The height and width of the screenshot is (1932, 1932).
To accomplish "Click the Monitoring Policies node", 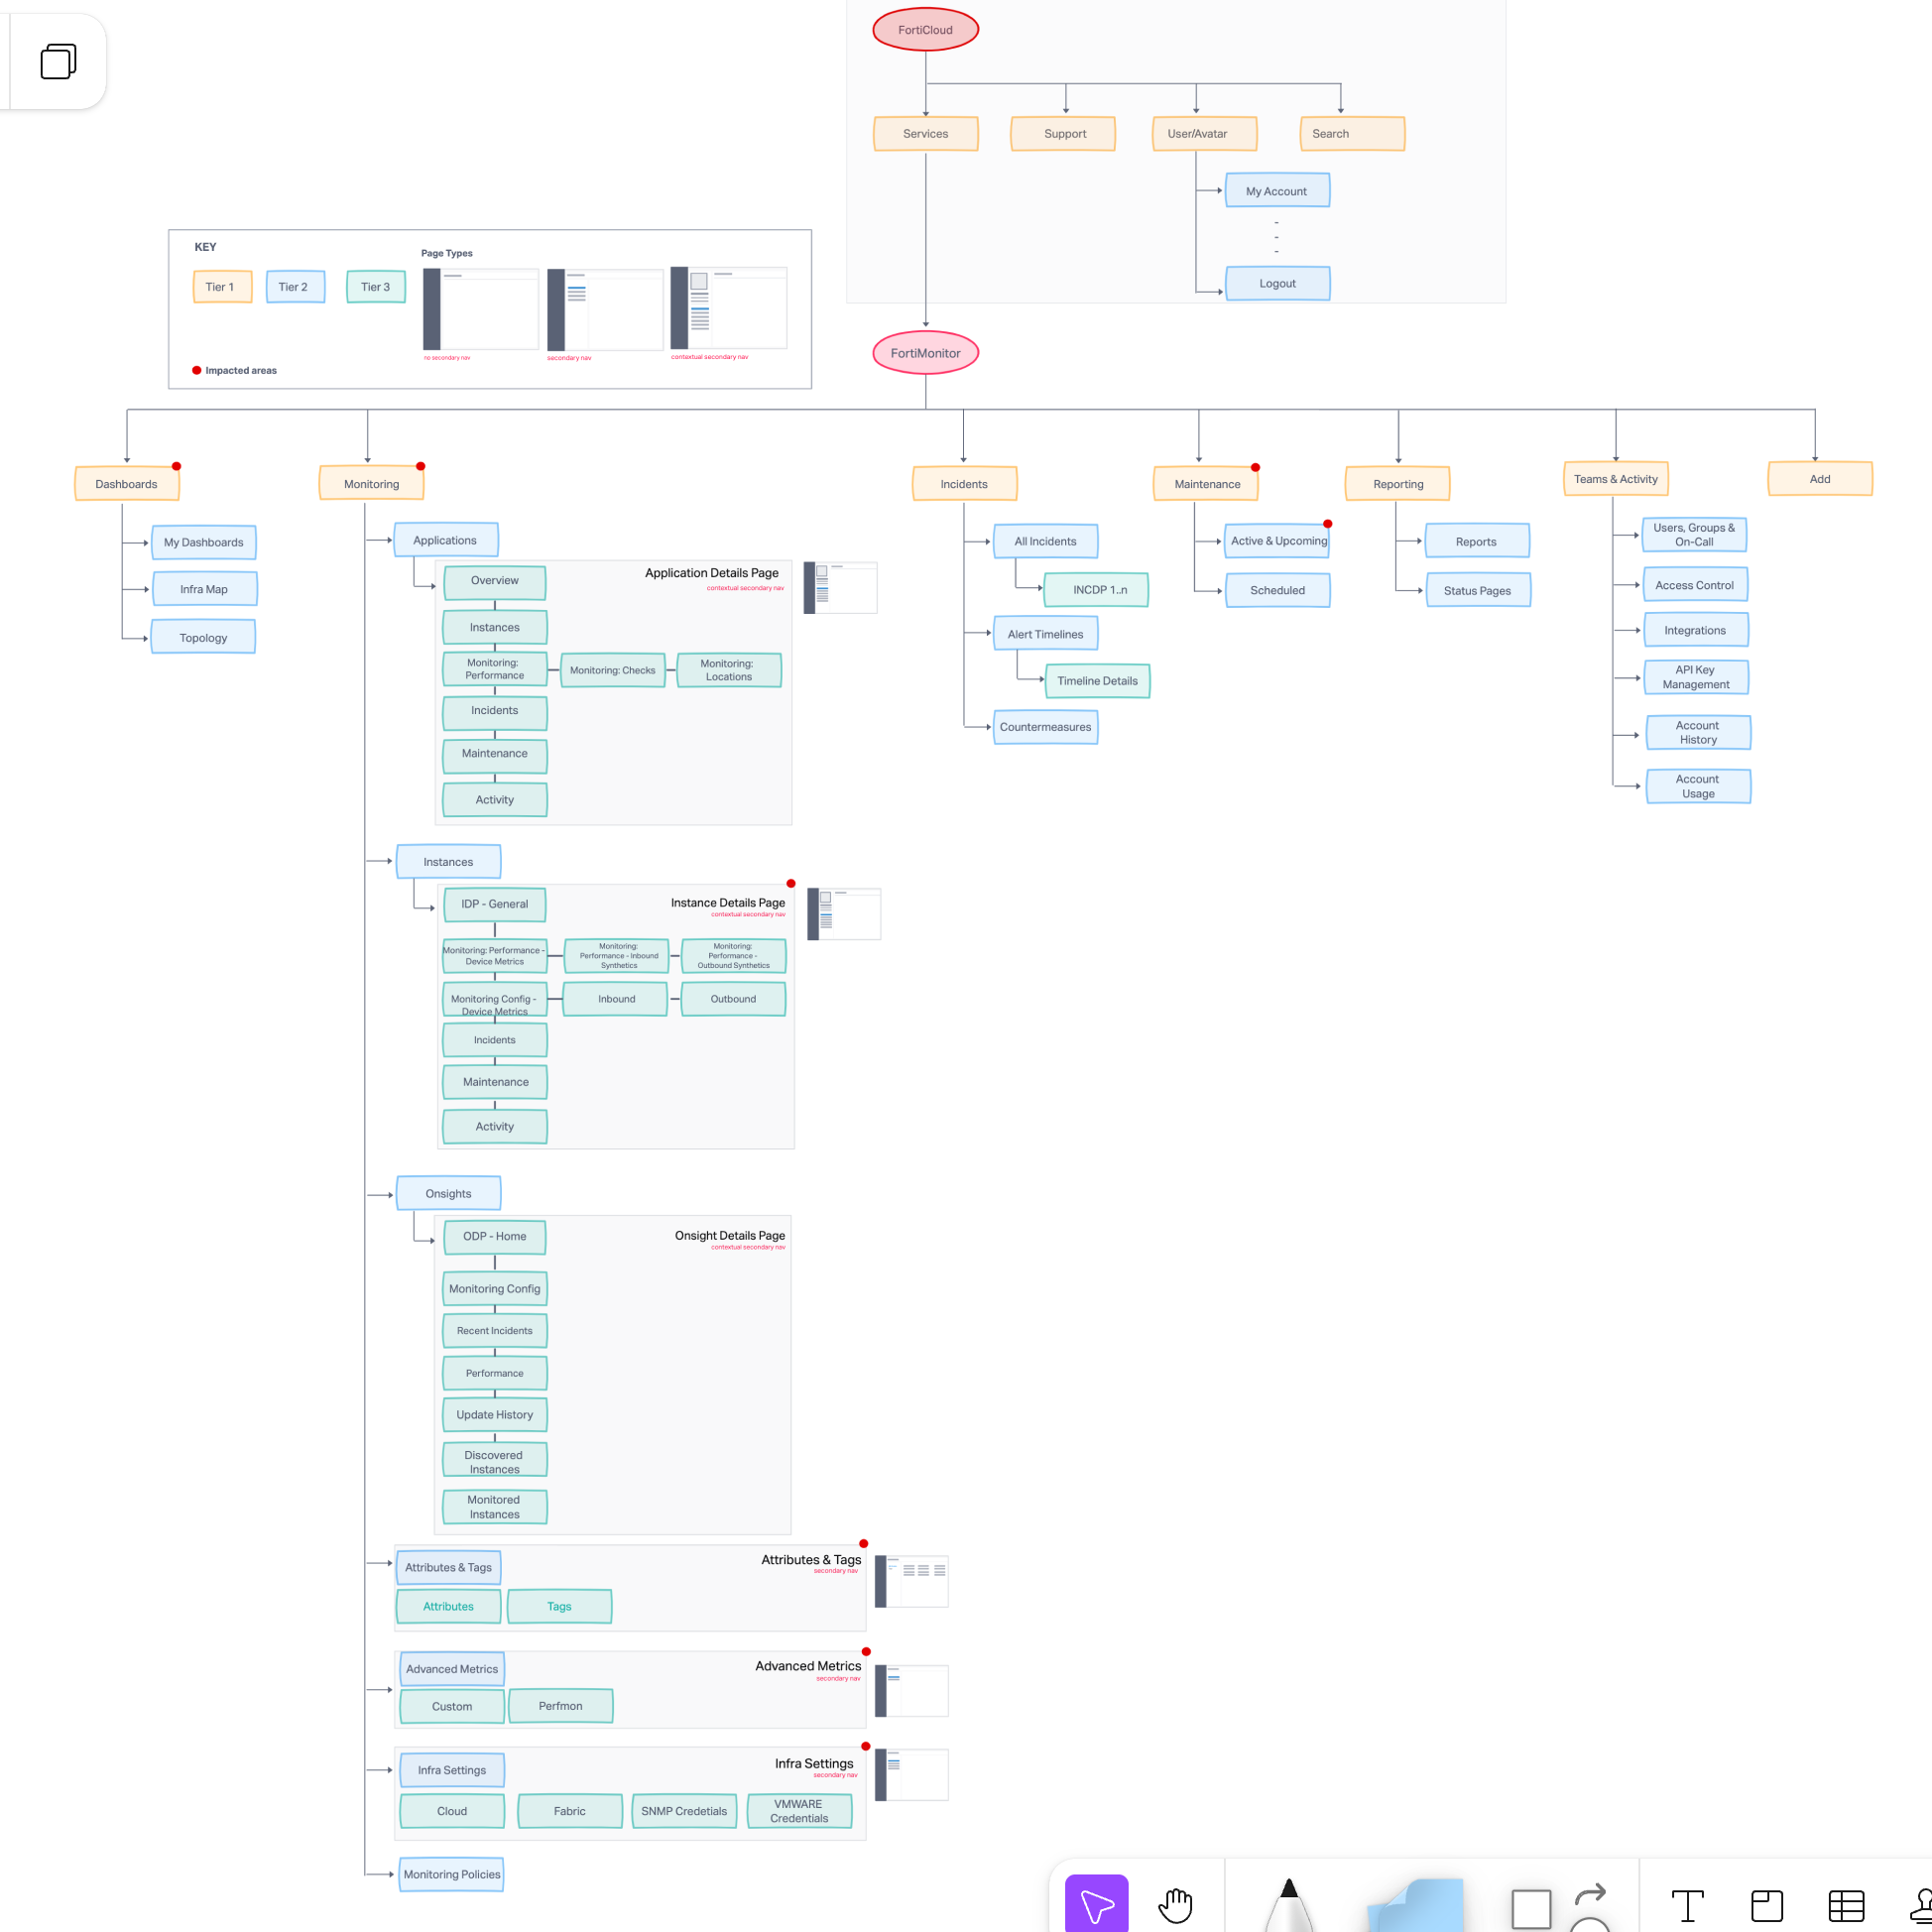I will click(x=452, y=1874).
